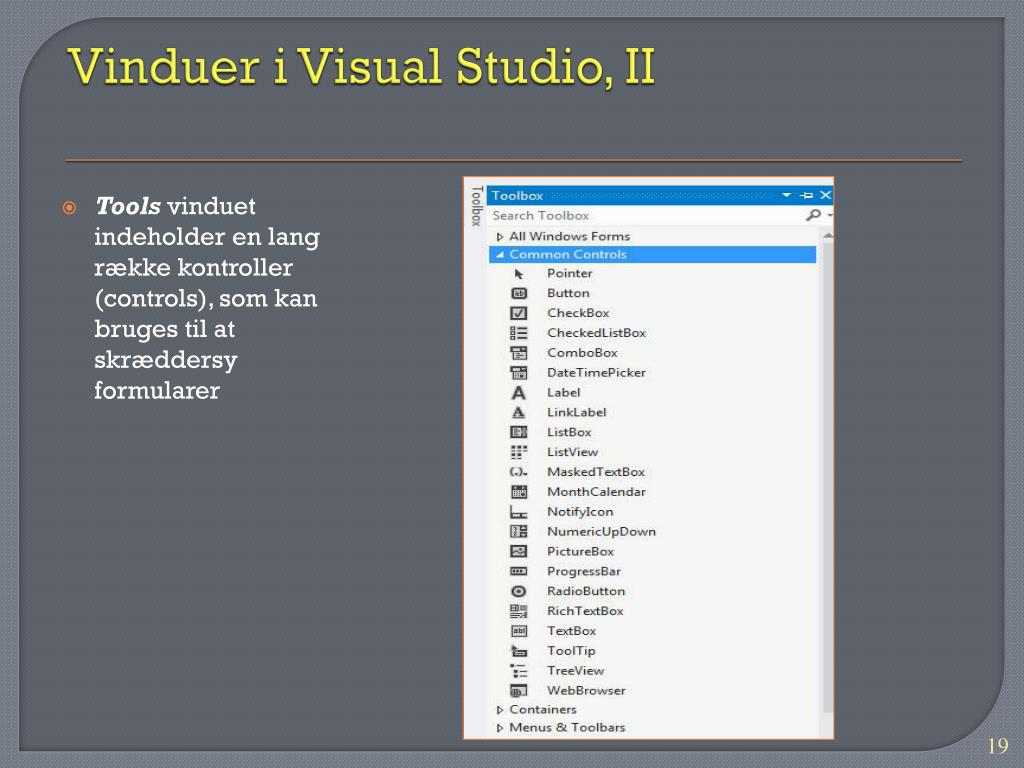Choose the ListView text entry
The image size is (1024, 768).
[x=572, y=452]
